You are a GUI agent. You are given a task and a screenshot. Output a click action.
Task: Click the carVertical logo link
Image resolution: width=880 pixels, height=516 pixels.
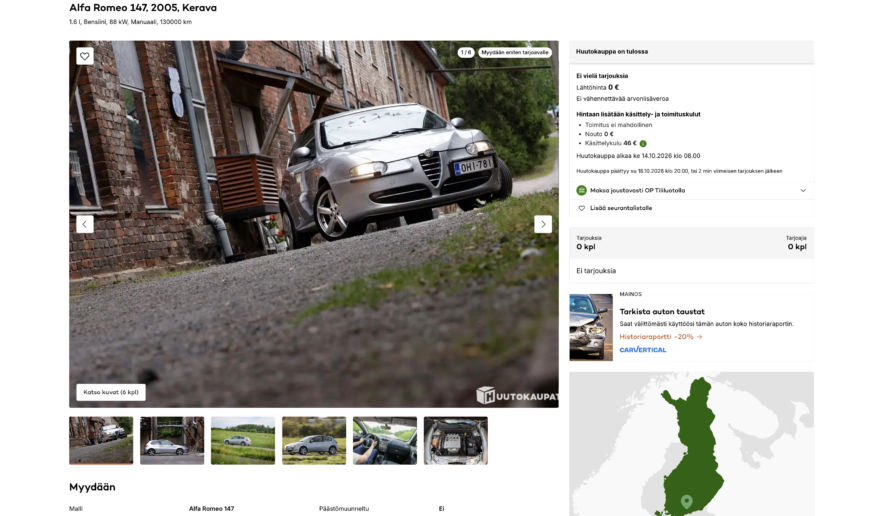pos(643,350)
